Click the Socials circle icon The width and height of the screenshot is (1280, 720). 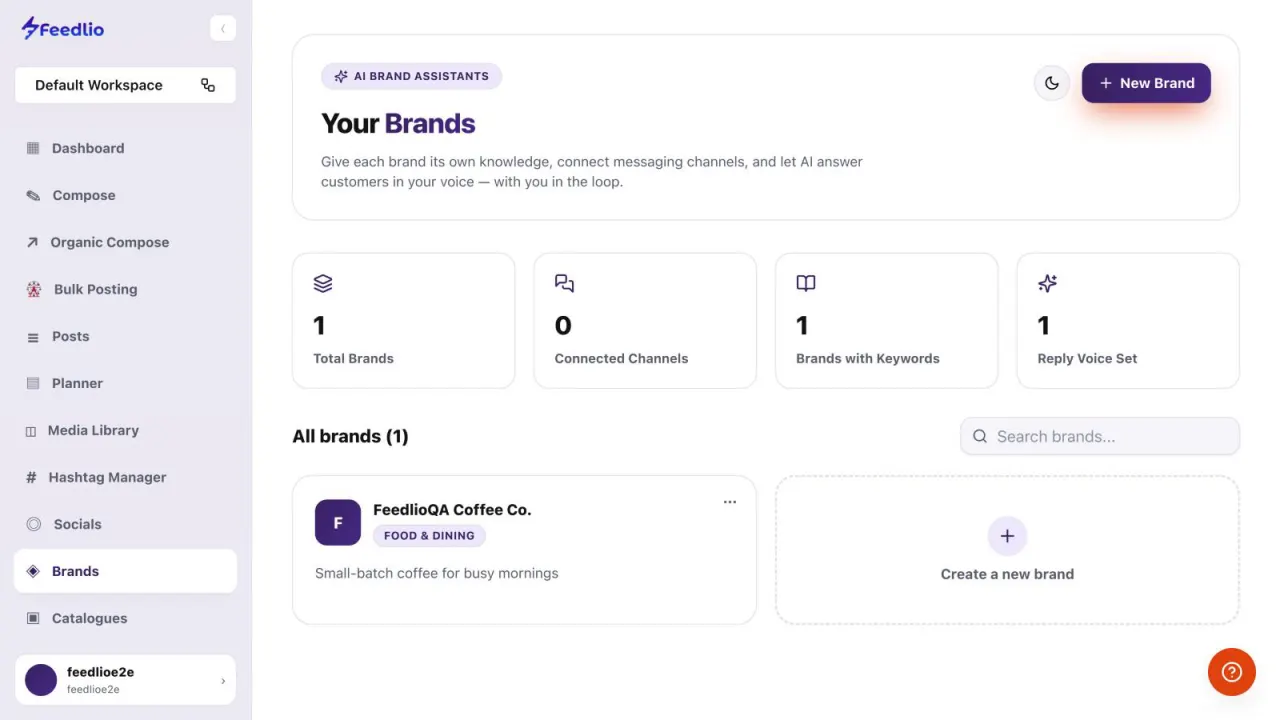[33, 524]
